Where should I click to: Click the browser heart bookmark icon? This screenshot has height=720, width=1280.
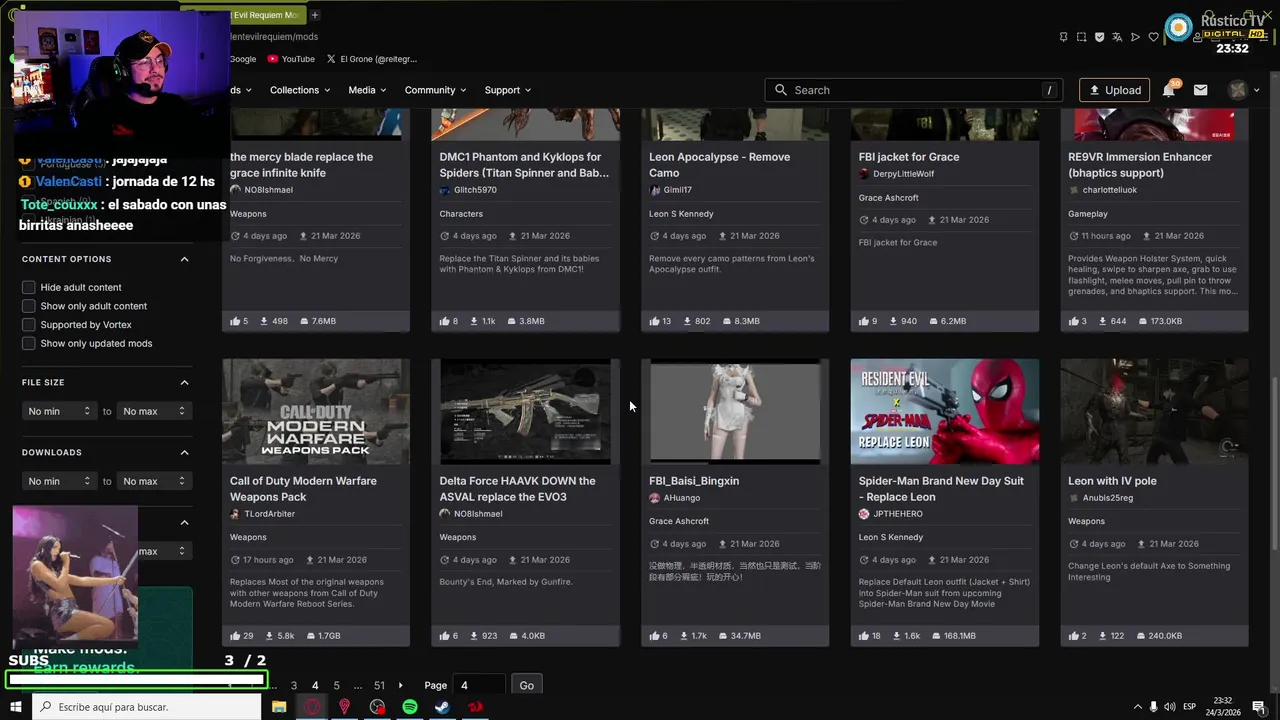(x=1153, y=37)
